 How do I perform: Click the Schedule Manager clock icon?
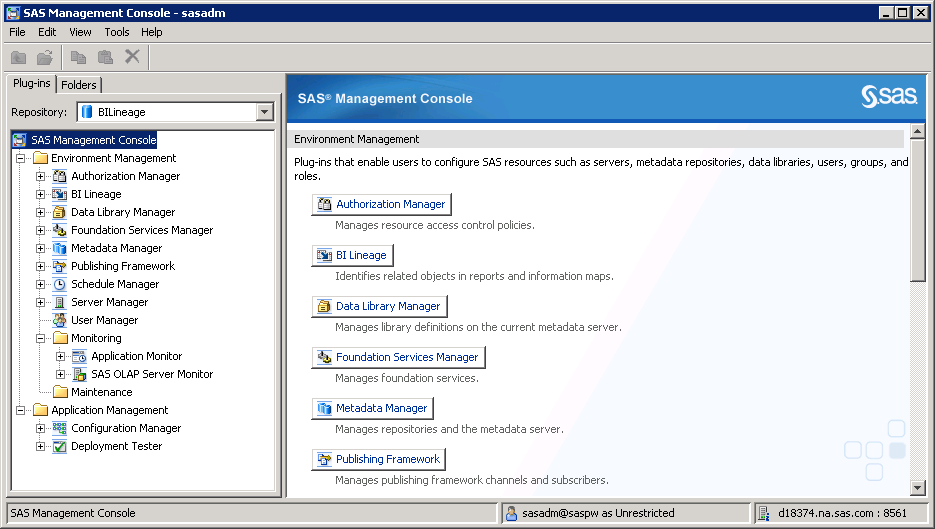60,284
